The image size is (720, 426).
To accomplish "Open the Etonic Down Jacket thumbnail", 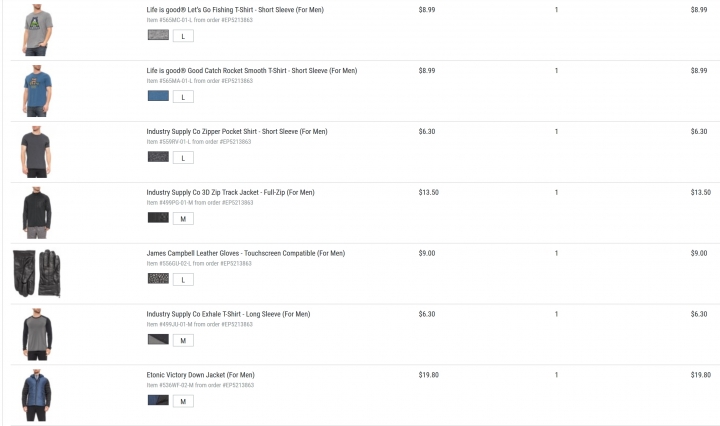I will [37, 395].
